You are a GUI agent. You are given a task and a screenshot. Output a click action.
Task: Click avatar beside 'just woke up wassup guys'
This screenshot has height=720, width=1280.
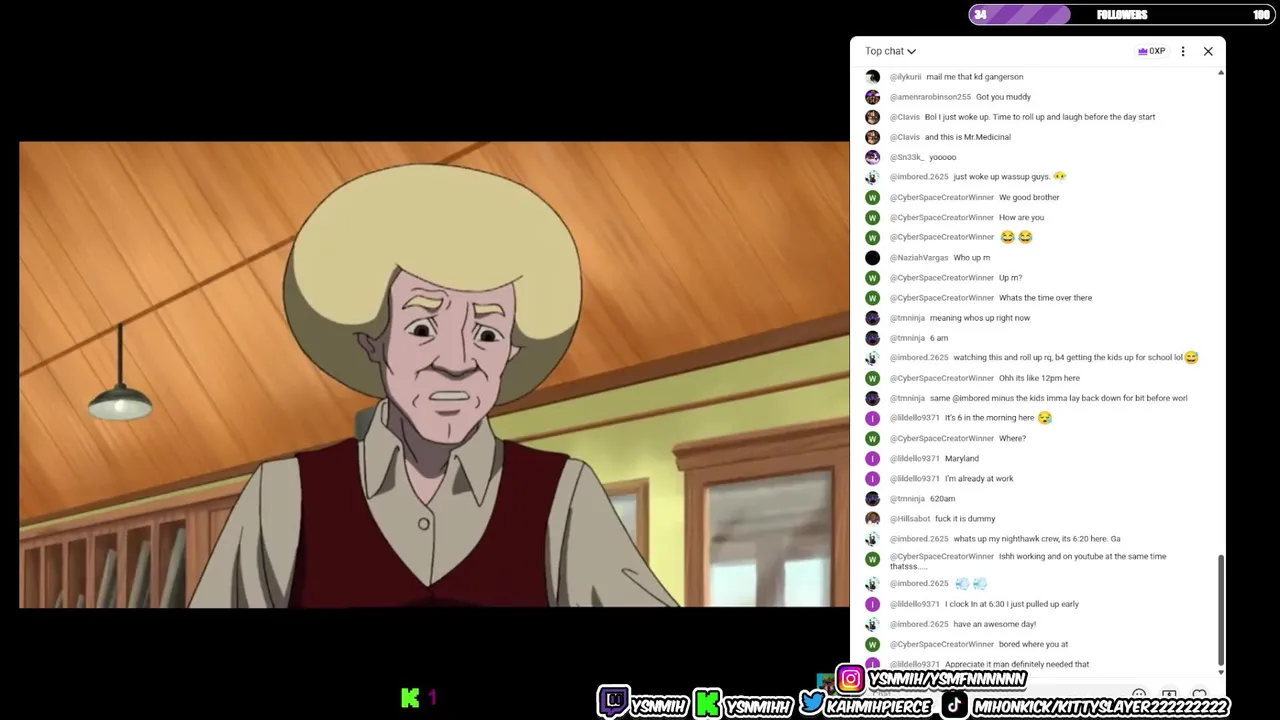point(873,177)
